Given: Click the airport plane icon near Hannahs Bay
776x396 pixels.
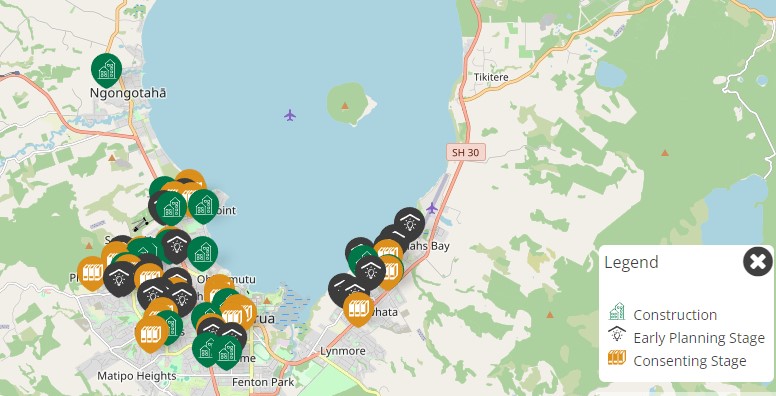Looking at the screenshot, I should (432, 208).
